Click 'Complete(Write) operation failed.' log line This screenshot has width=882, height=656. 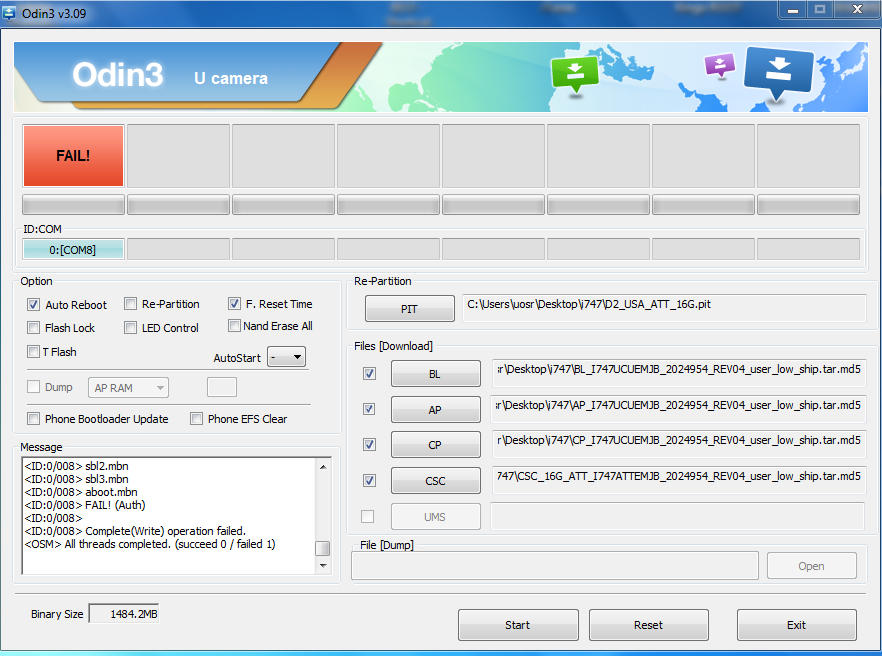click(x=135, y=531)
